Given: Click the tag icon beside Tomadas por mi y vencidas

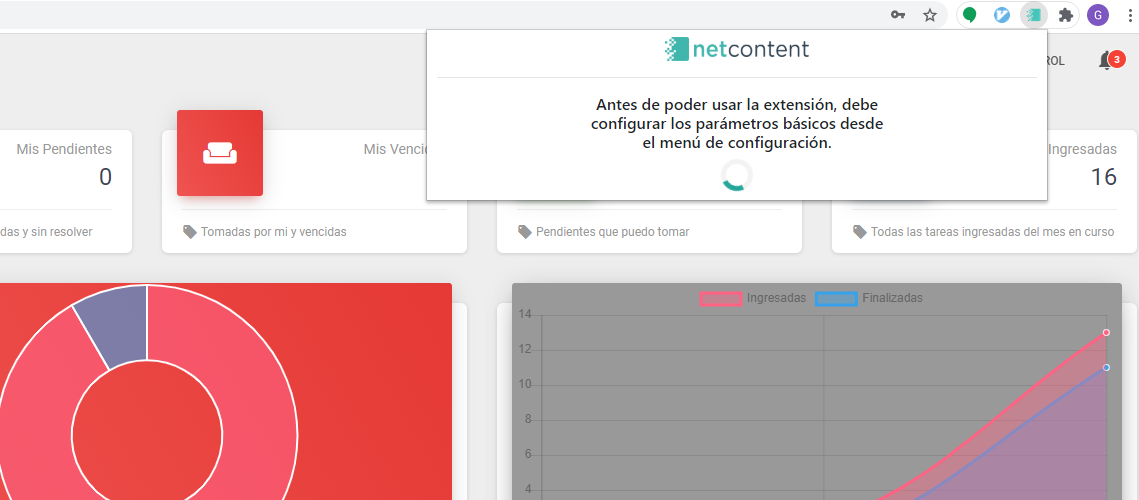Looking at the screenshot, I should coord(190,232).
